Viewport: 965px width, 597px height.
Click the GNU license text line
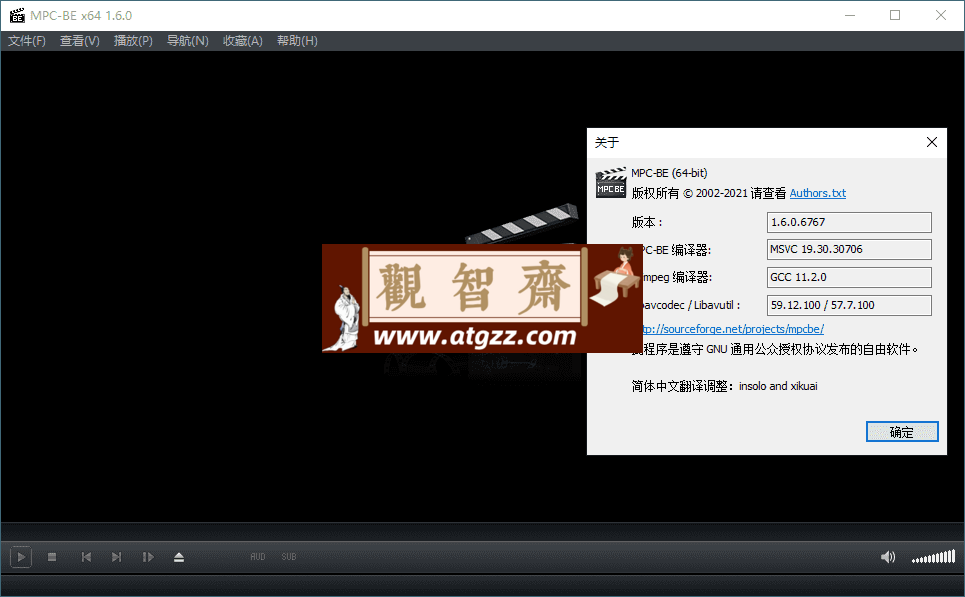[x=775, y=350]
